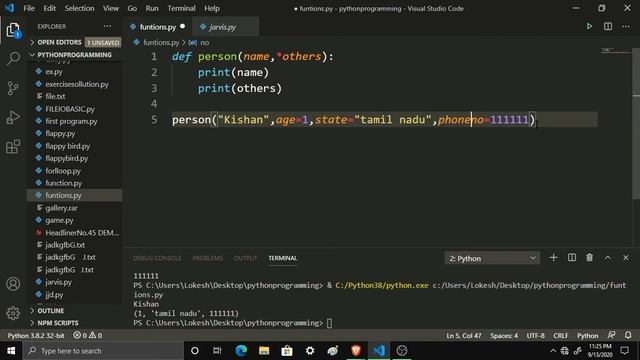Screen dimensions: 640x360
Task: Click the Type here to search box
Action: click(103, 351)
